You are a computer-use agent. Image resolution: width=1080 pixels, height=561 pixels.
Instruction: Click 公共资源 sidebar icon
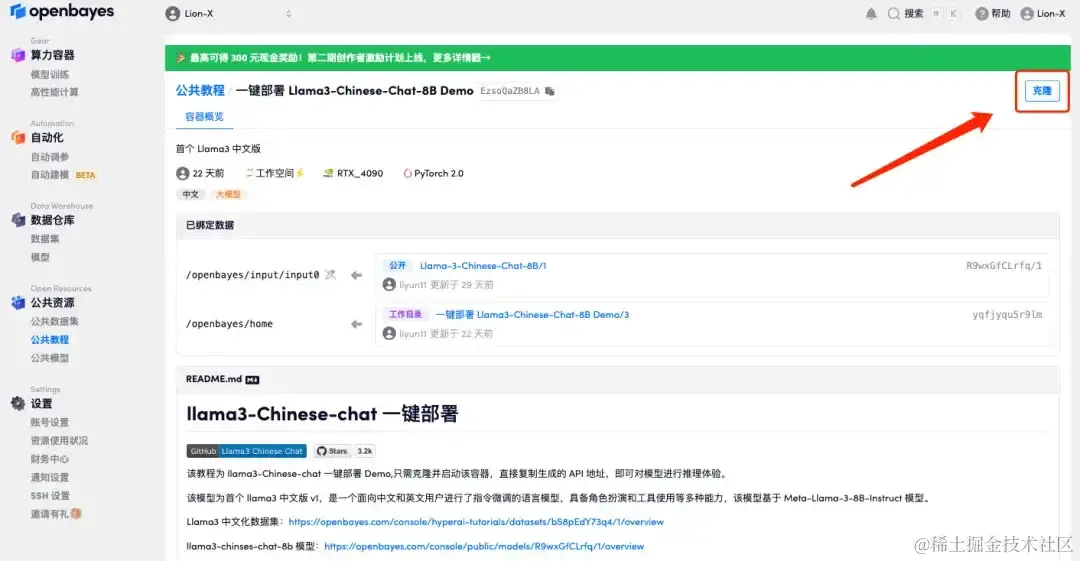(18, 303)
